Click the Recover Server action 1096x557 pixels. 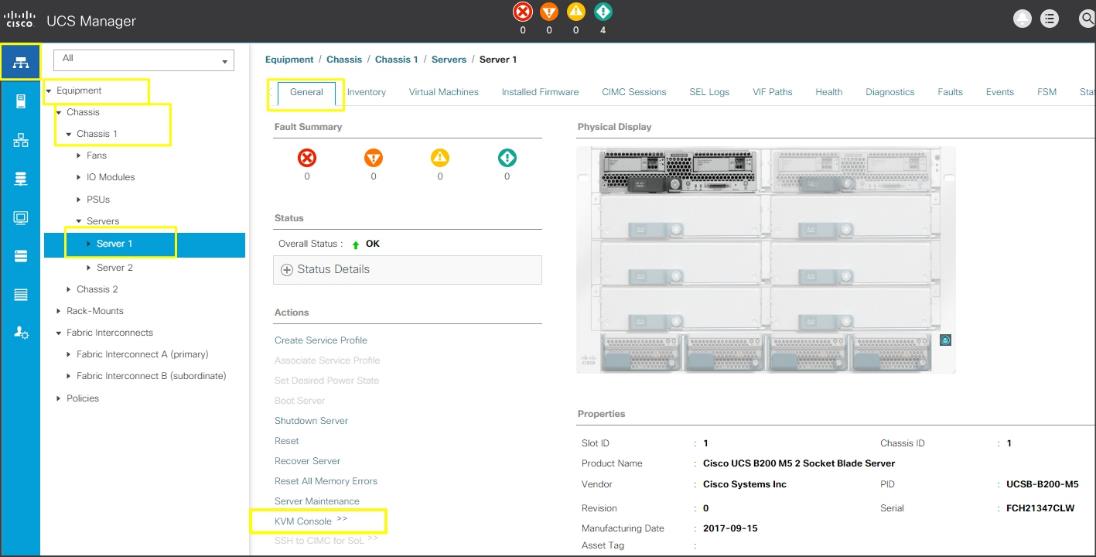pos(307,461)
